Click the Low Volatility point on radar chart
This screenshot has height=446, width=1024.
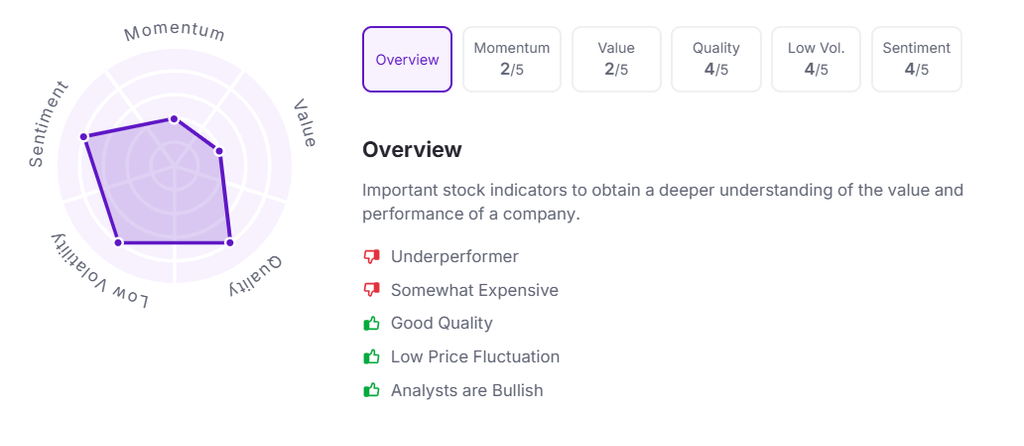[118, 242]
